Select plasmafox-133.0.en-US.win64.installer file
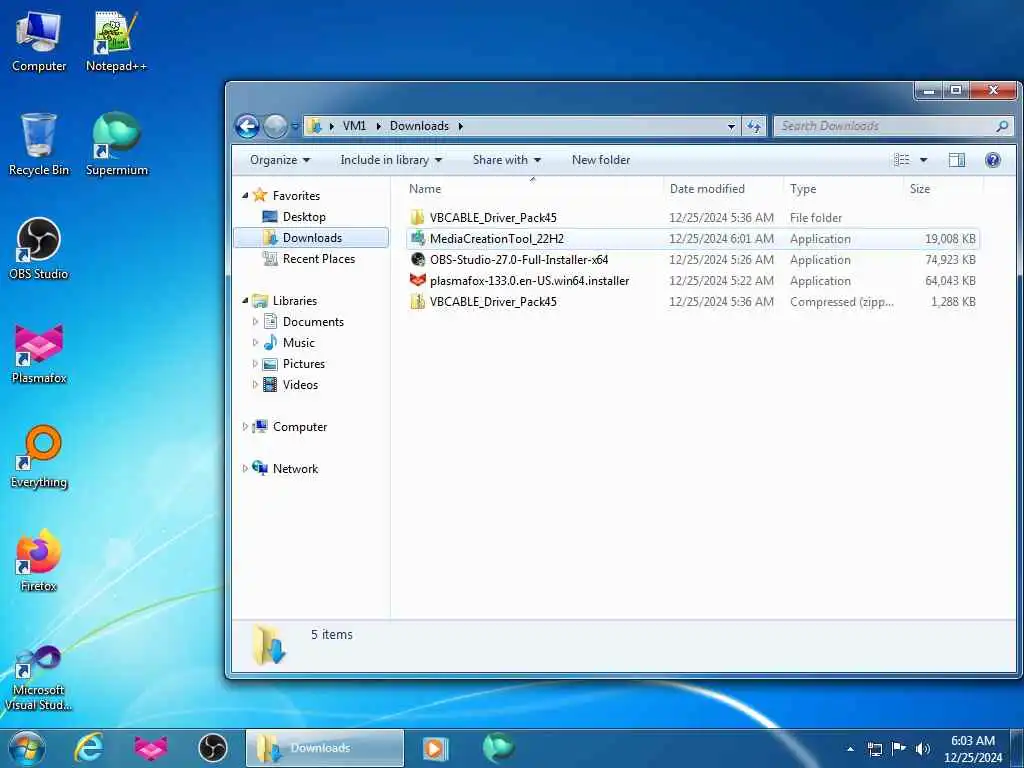 coord(692,281)
